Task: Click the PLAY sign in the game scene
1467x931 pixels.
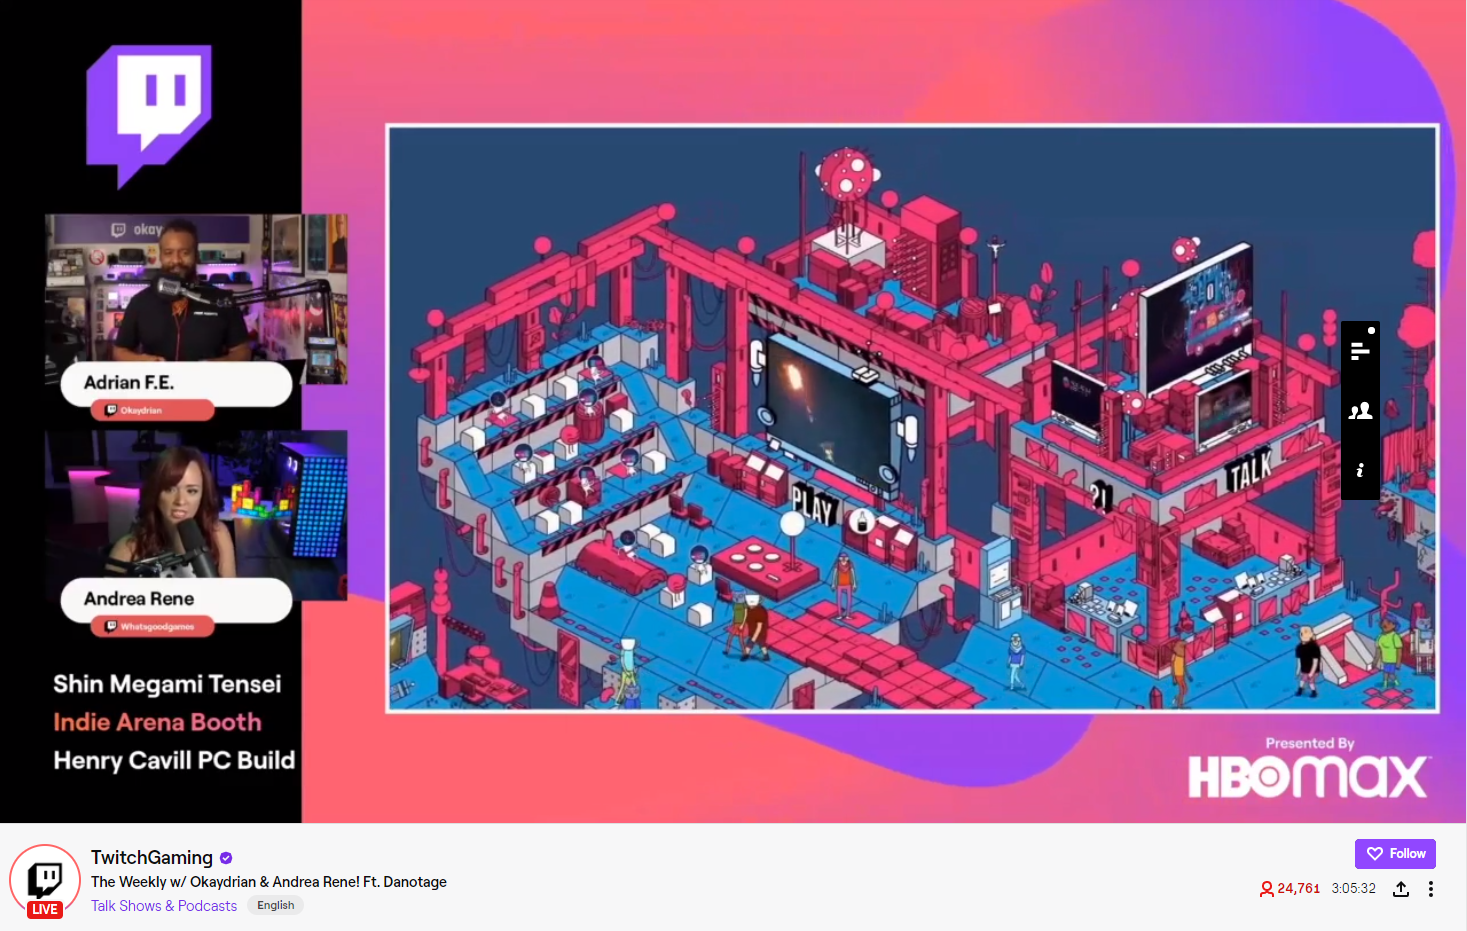Action: point(813,505)
